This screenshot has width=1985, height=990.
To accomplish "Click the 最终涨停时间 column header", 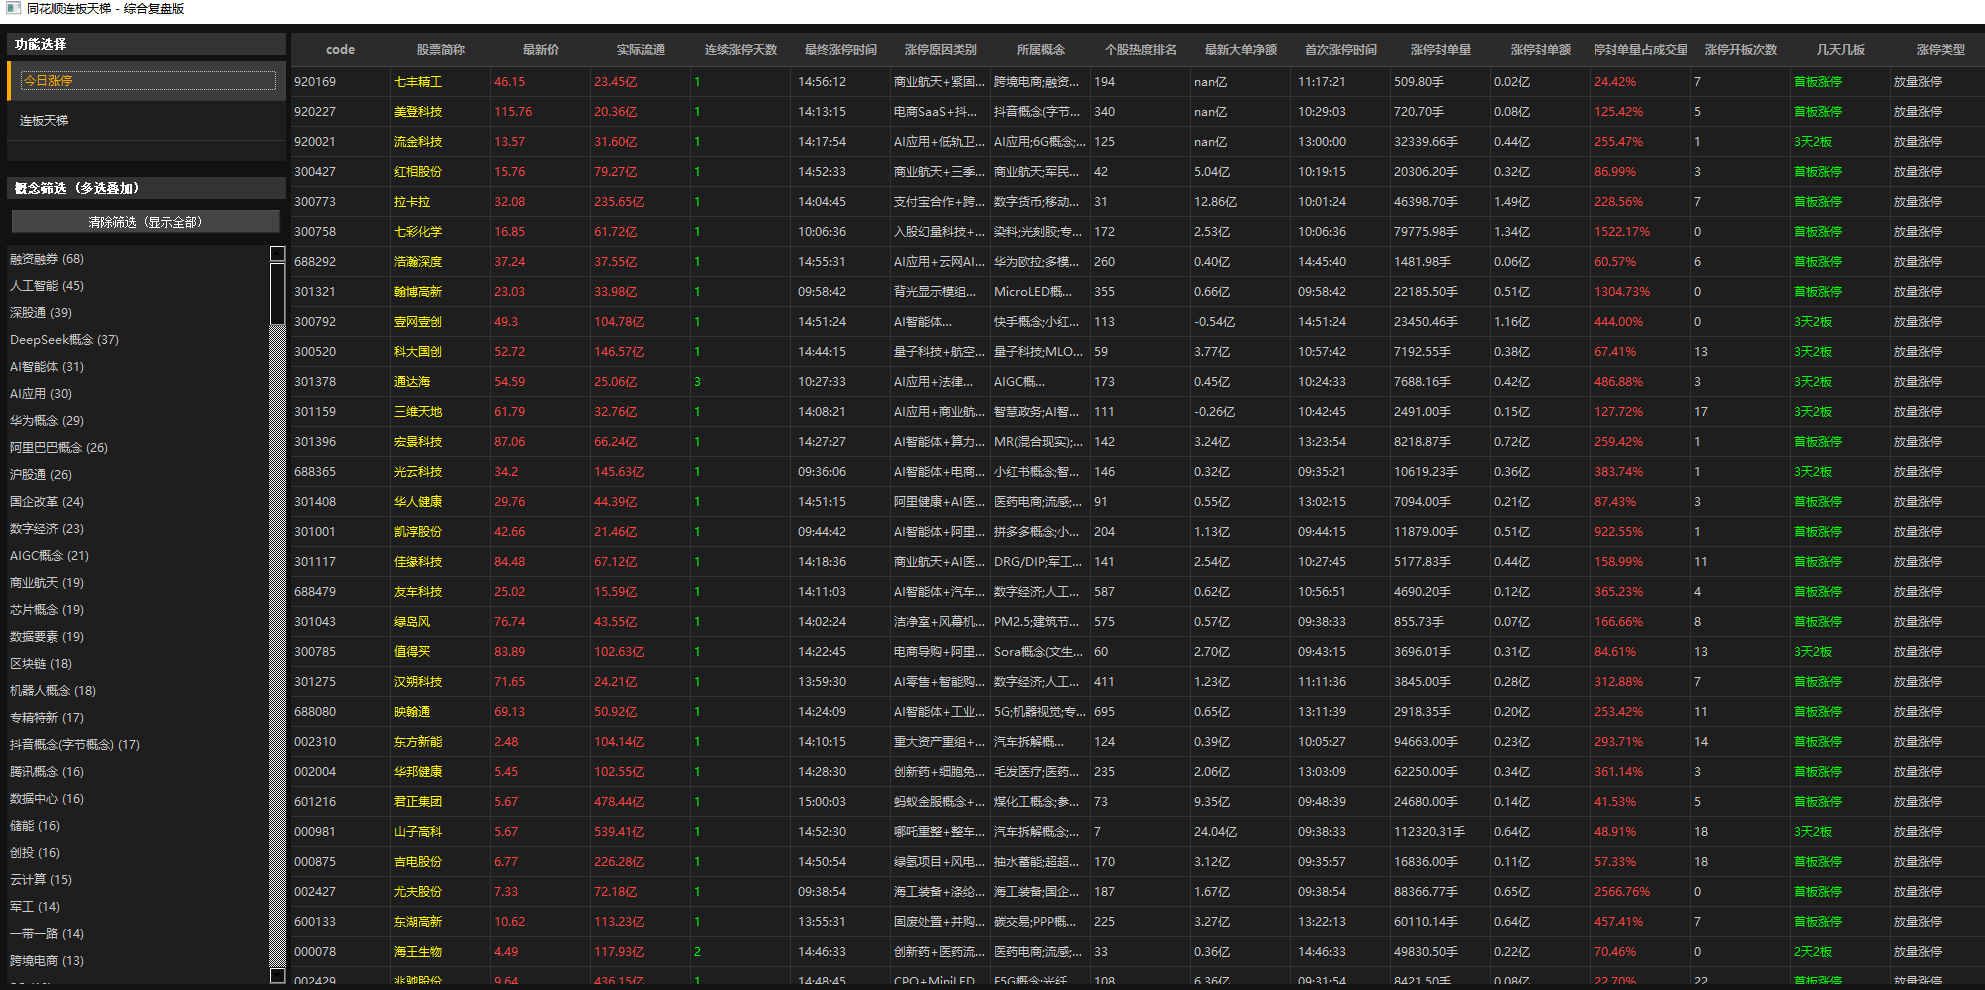I will 840,50.
